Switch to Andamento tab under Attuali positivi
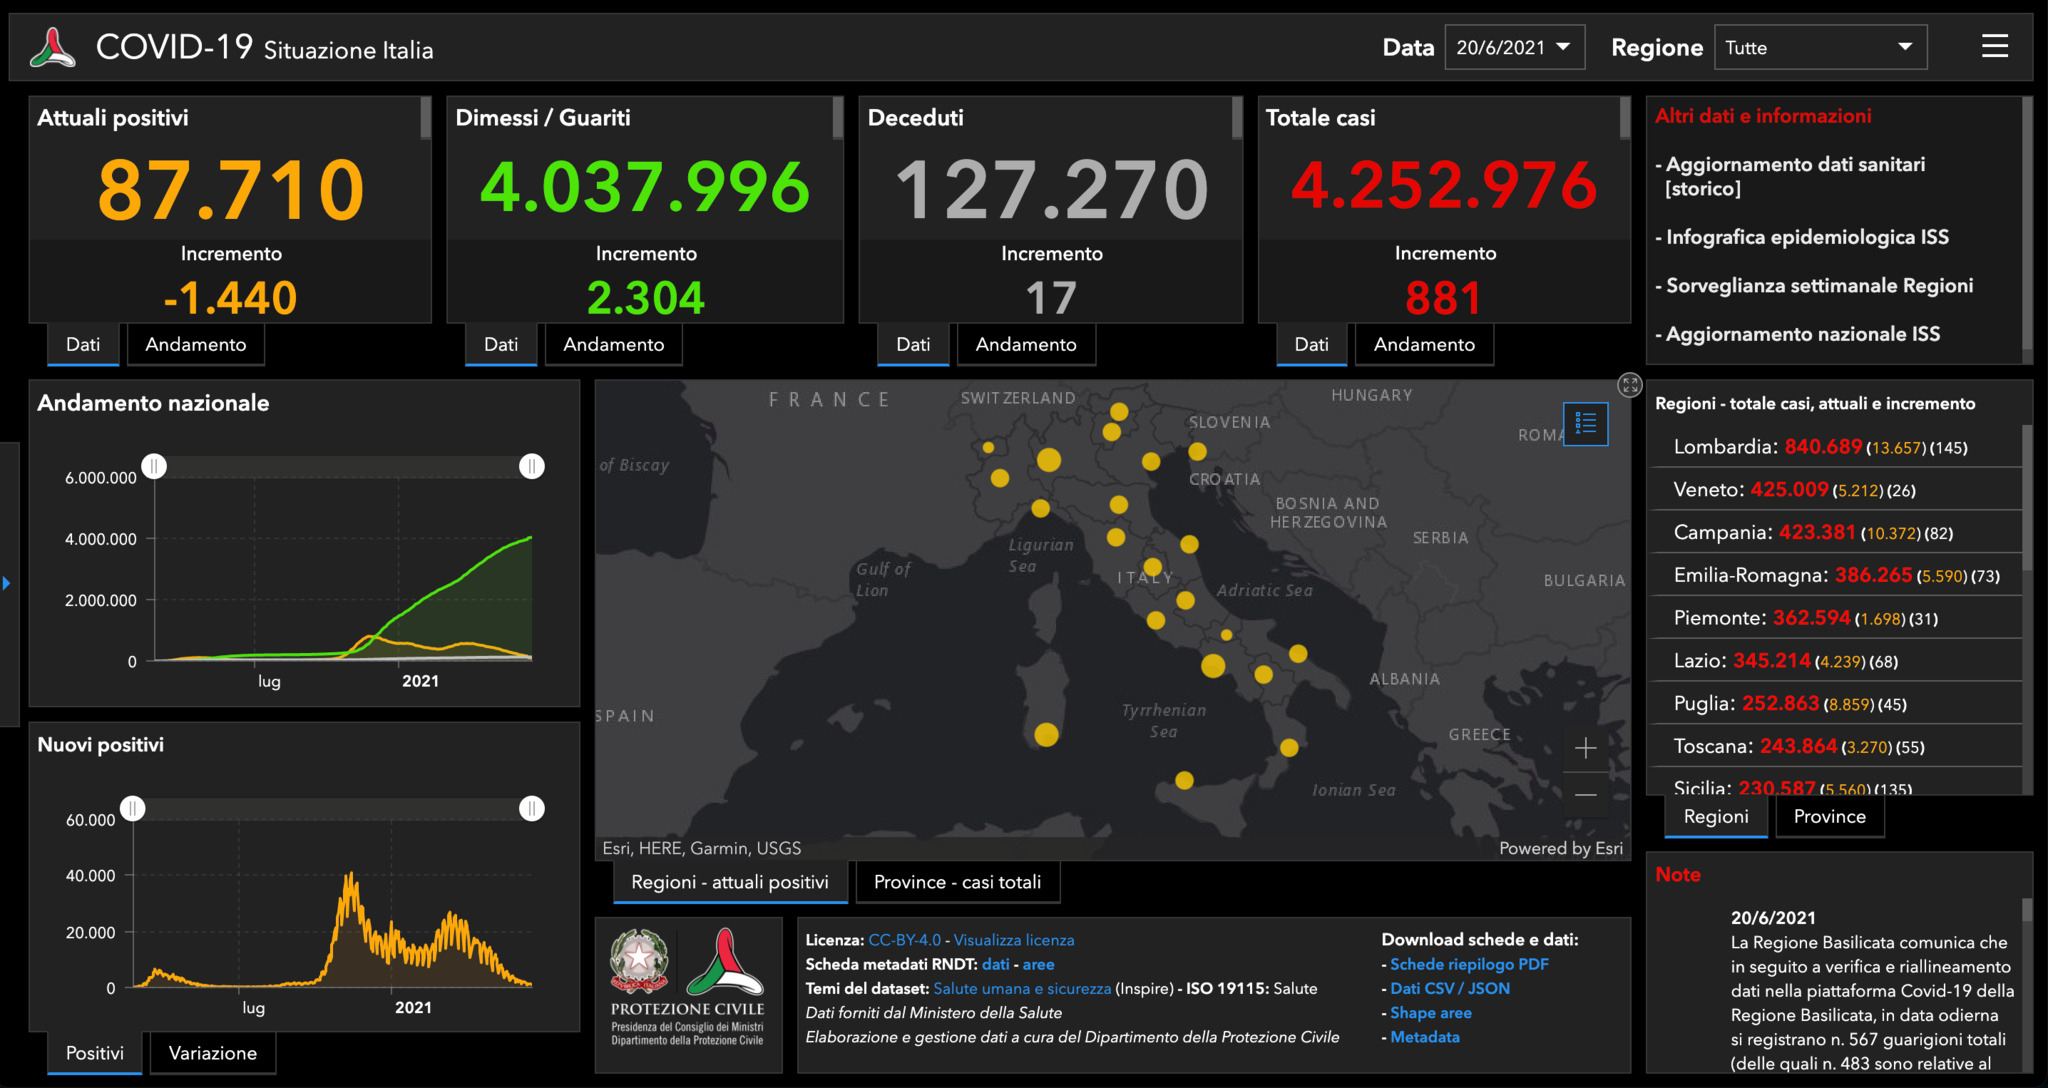This screenshot has height=1088, width=2048. click(196, 345)
